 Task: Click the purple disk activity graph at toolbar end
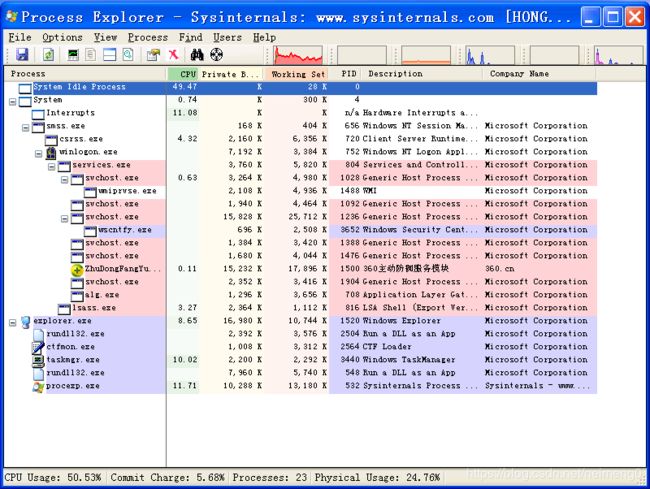[618, 55]
